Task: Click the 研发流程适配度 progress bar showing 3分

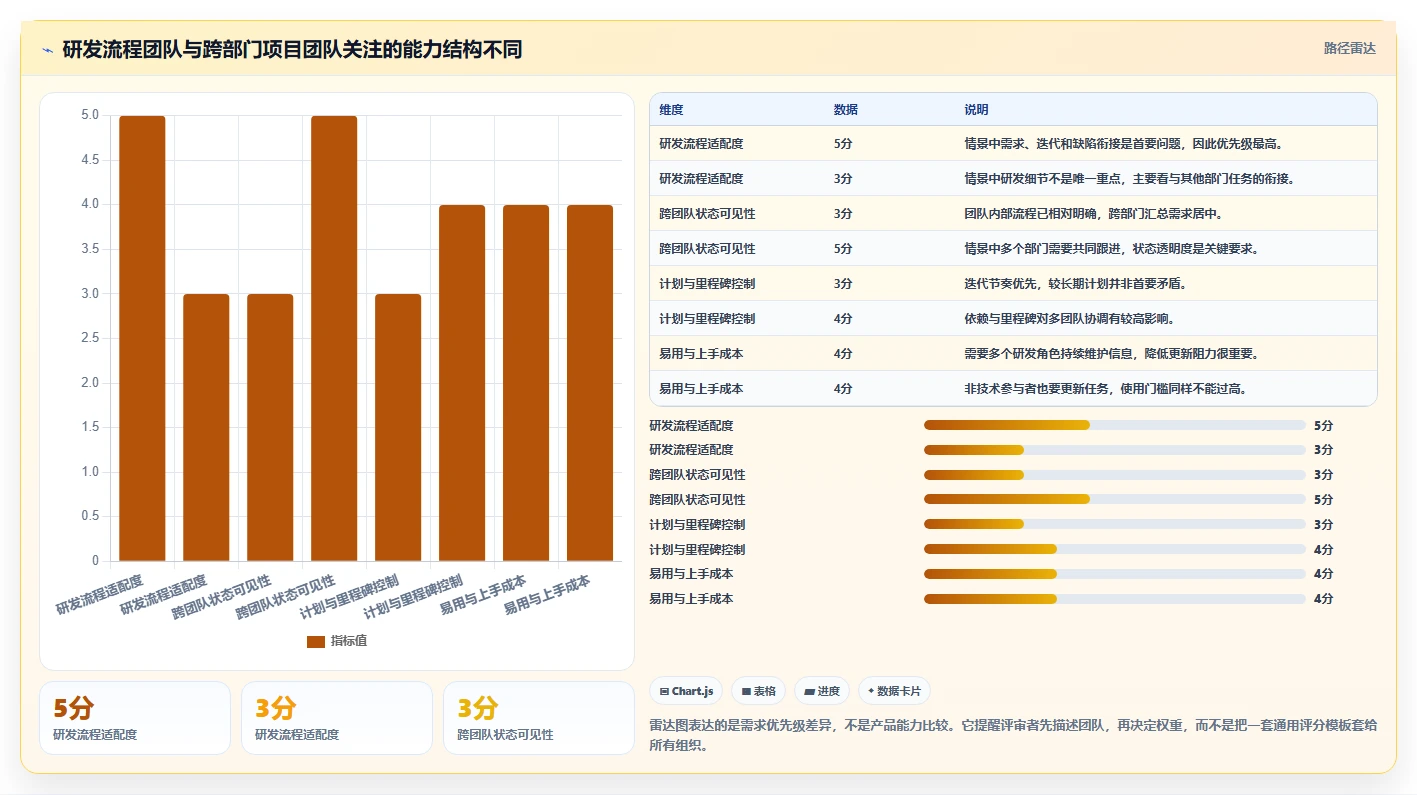Action: (1114, 450)
